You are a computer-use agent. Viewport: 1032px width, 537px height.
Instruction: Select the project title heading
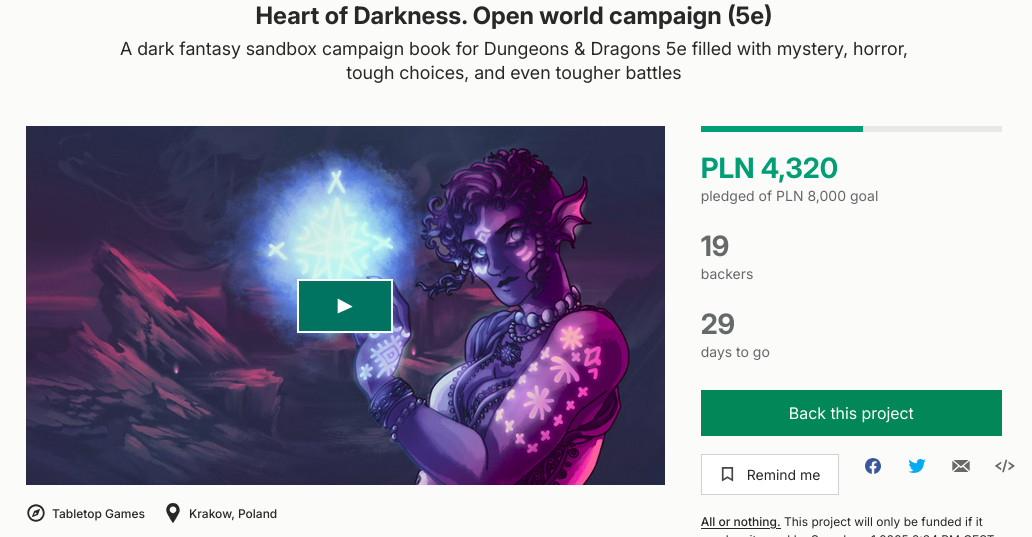click(x=513, y=16)
